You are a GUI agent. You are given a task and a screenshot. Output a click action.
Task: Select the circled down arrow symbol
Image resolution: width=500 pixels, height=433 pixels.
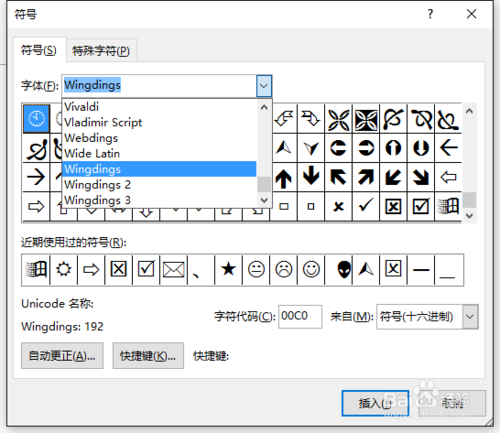click(x=421, y=148)
